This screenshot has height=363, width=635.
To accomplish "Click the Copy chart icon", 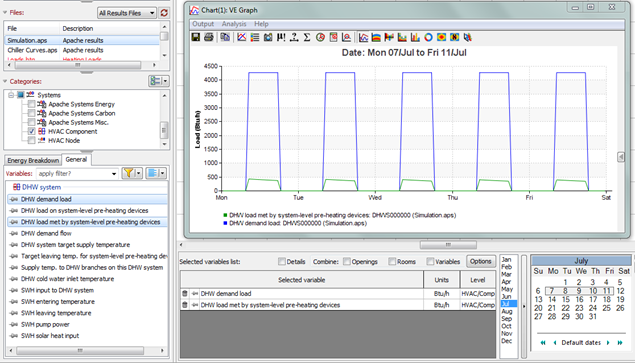I will coord(225,37).
